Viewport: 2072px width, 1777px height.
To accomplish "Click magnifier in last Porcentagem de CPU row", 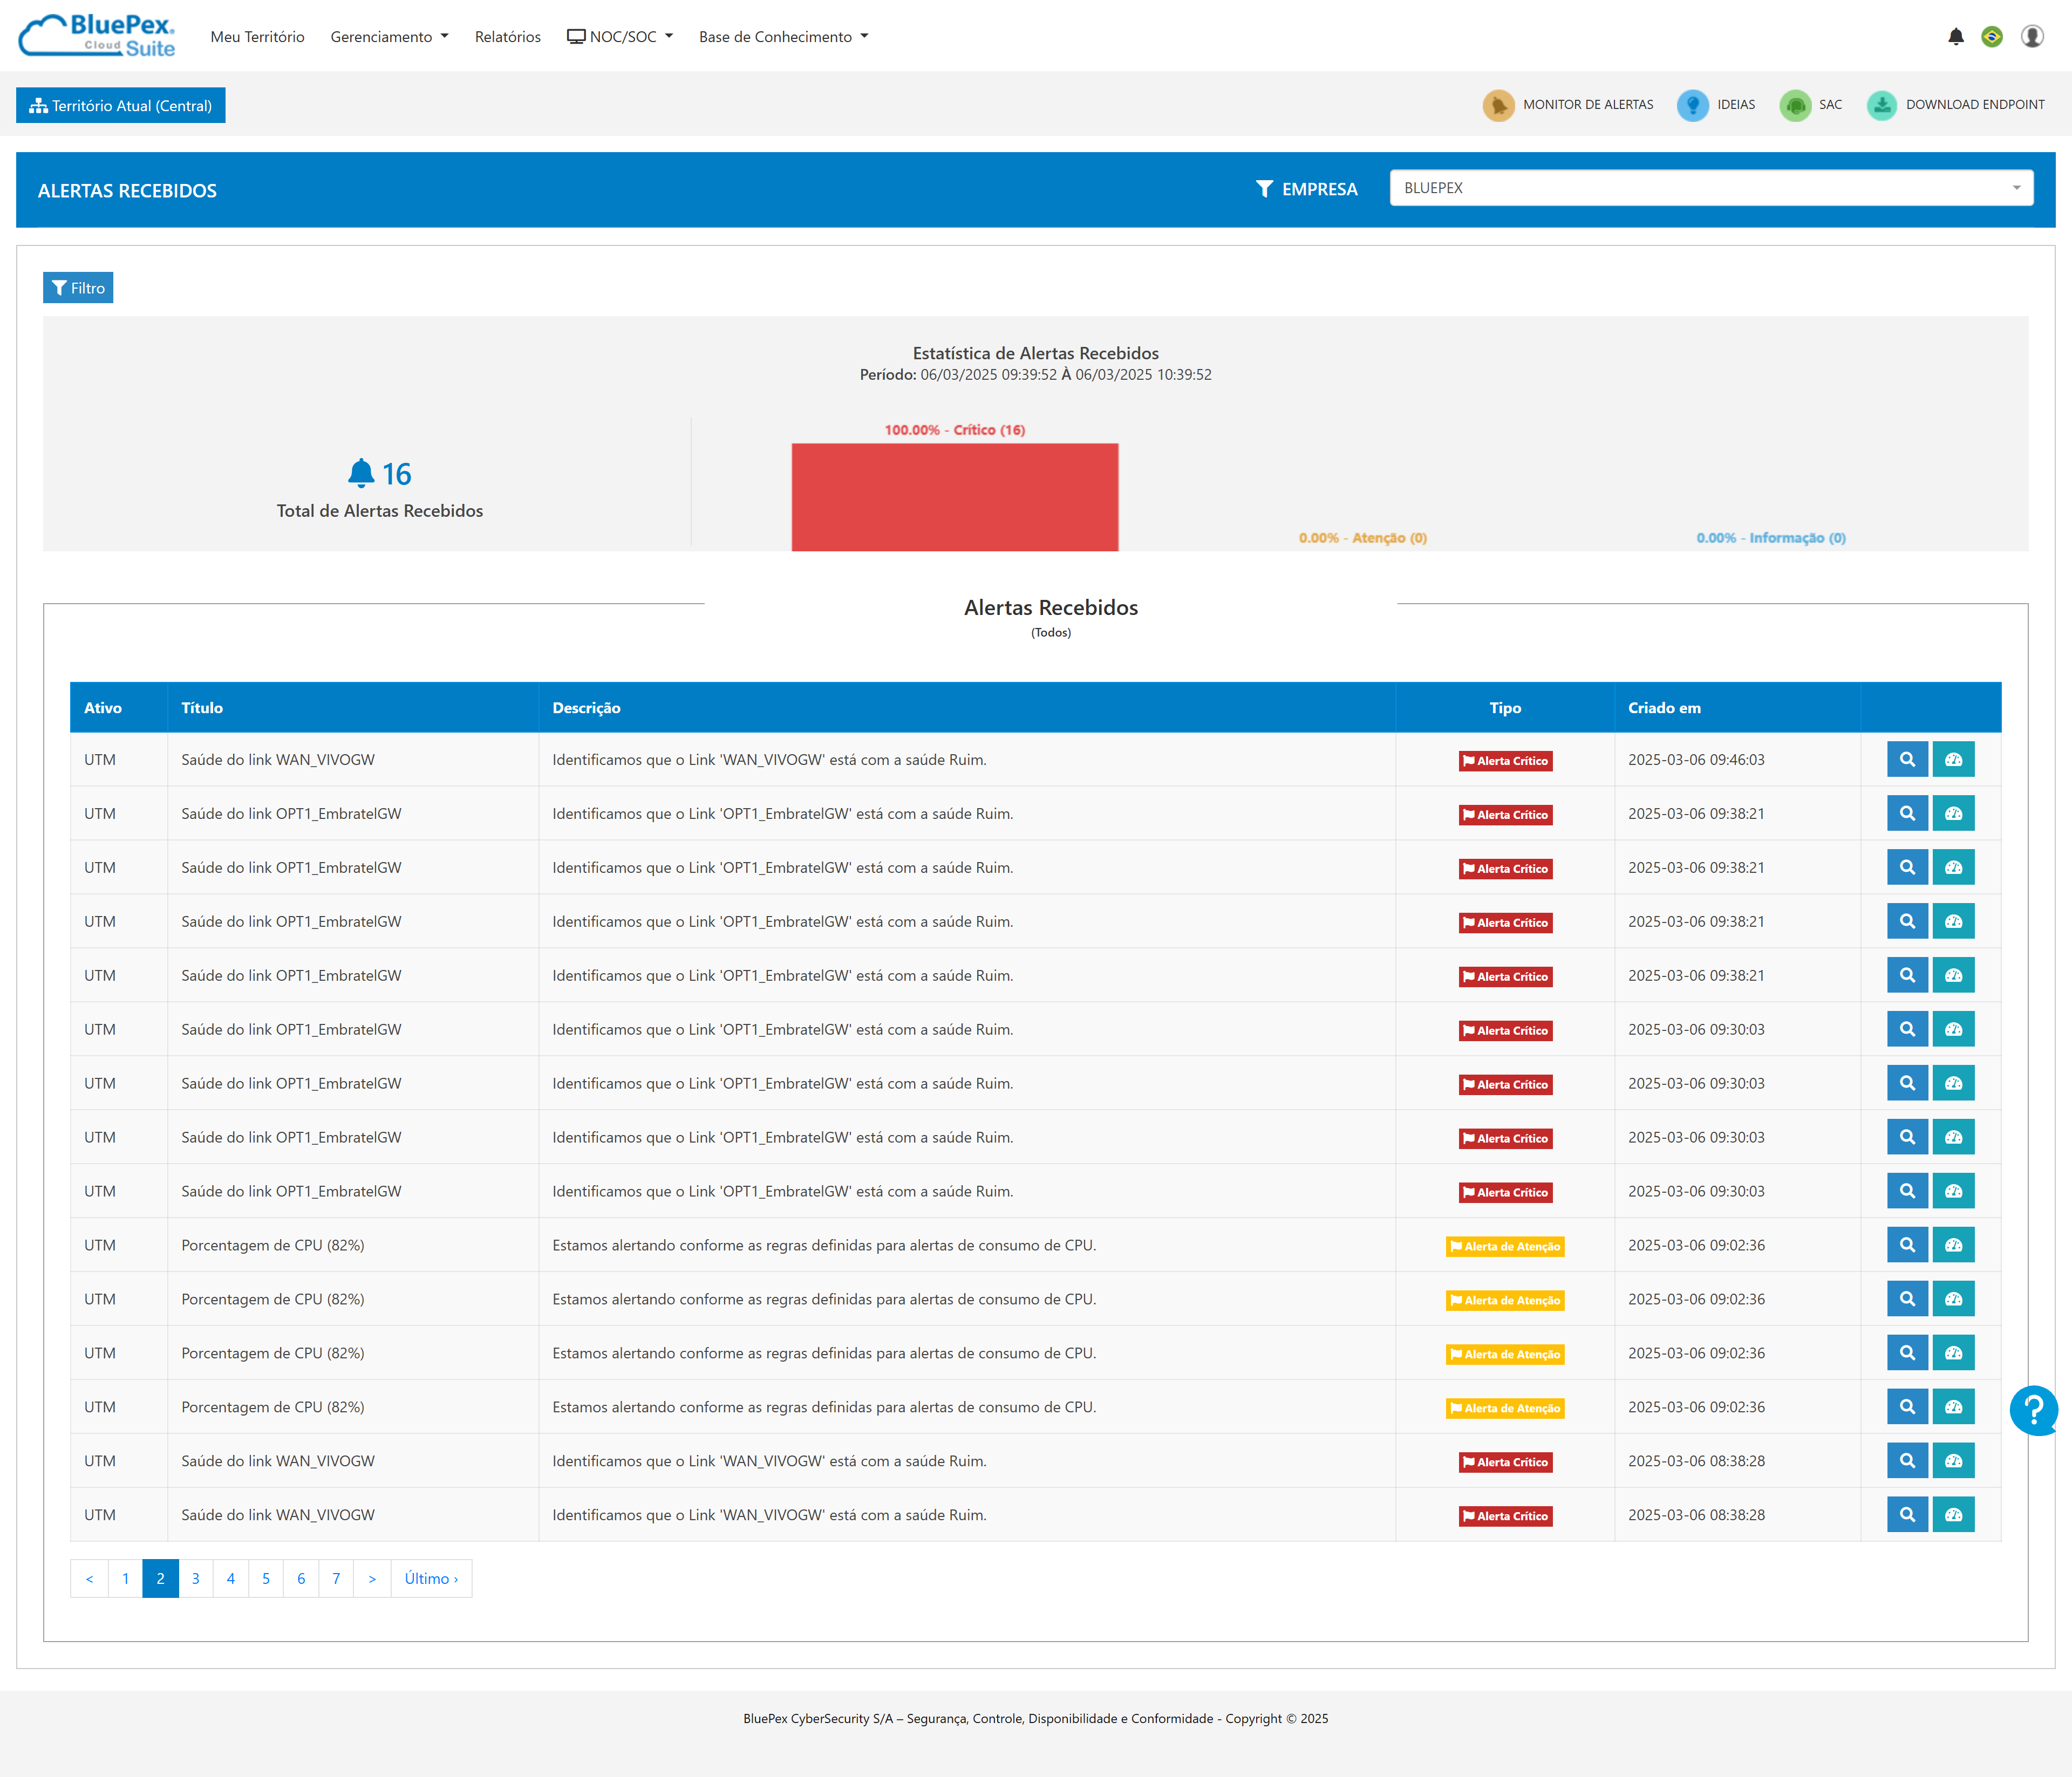I will tap(1907, 1408).
